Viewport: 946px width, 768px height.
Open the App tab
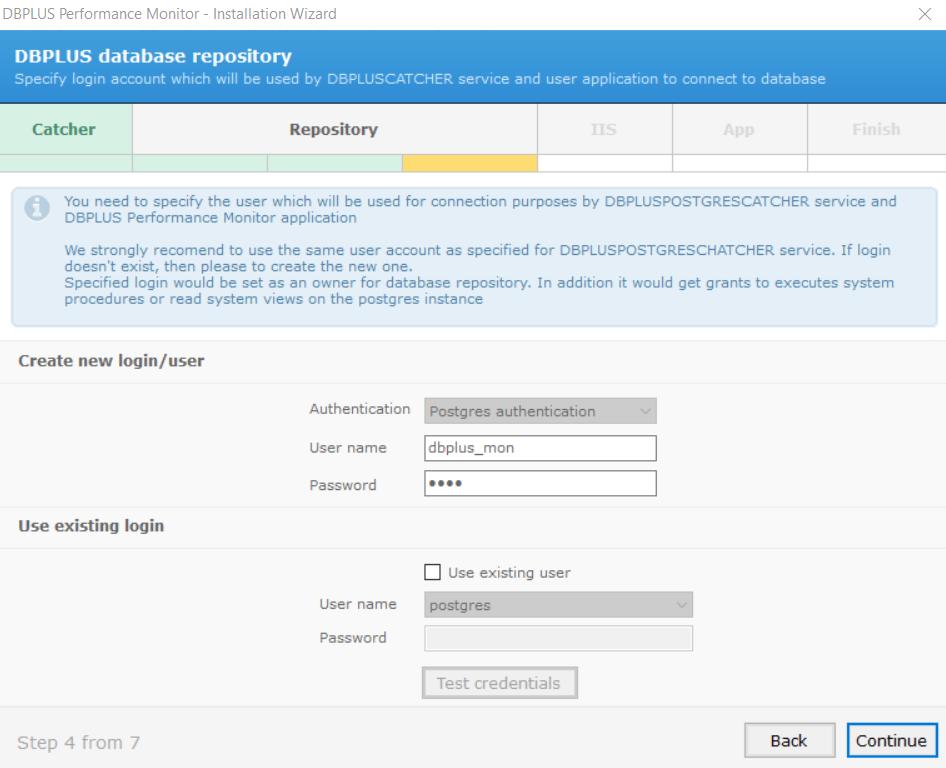740,129
